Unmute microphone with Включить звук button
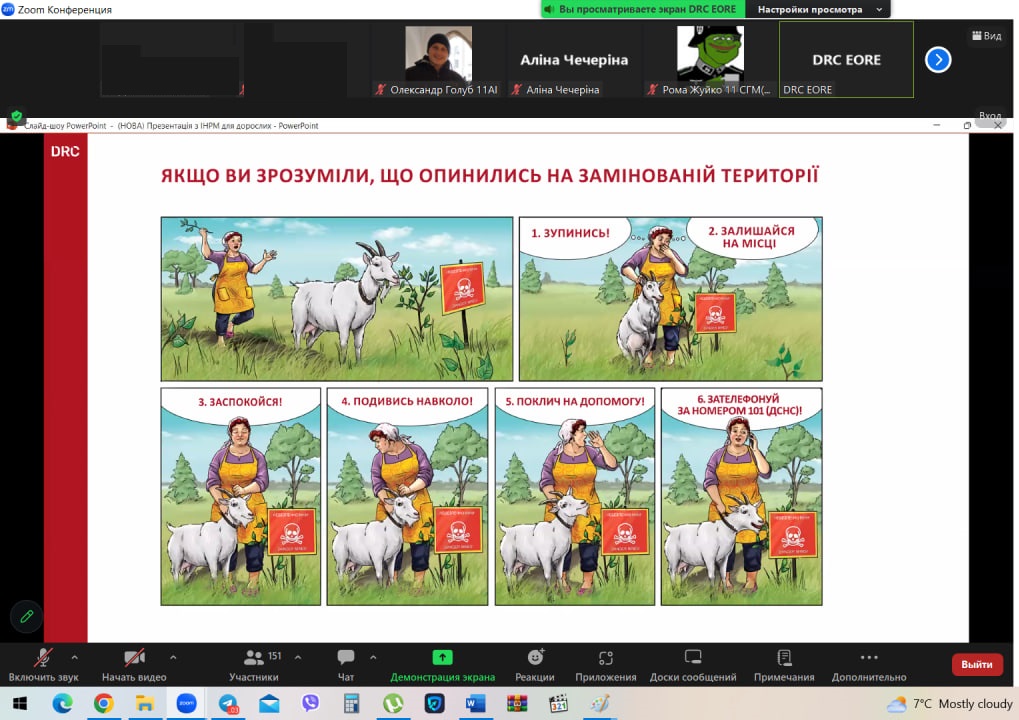The height and width of the screenshot is (720, 1019). pos(43,665)
